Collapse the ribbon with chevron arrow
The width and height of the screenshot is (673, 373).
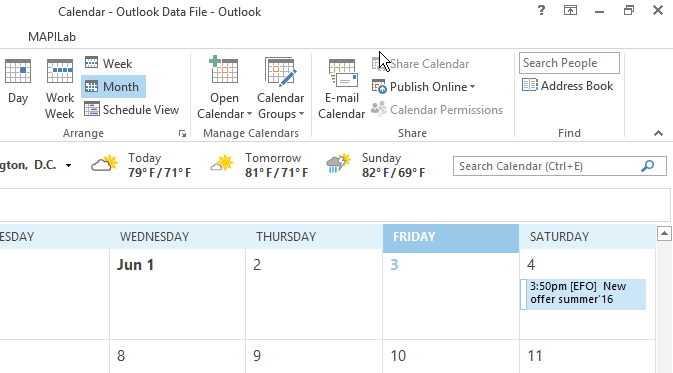[x=658, y=133]
